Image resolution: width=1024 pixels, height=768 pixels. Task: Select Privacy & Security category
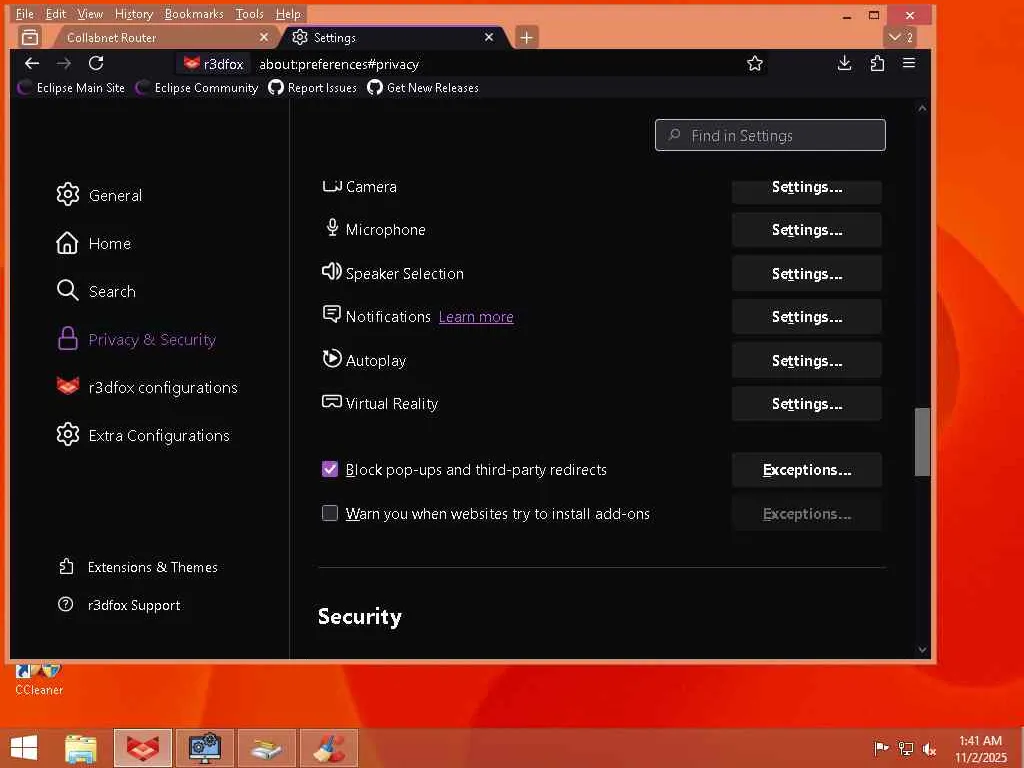pos(136,339)
